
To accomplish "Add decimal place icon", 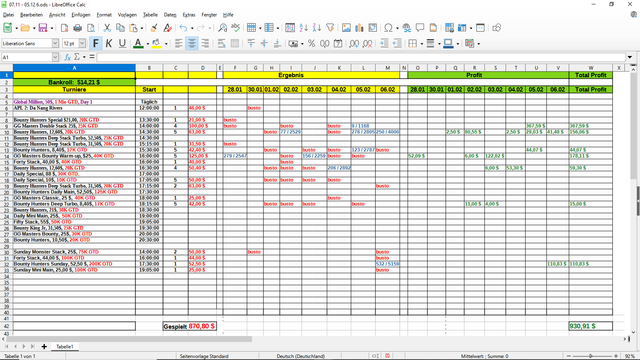I will click(x=354, y=43).
